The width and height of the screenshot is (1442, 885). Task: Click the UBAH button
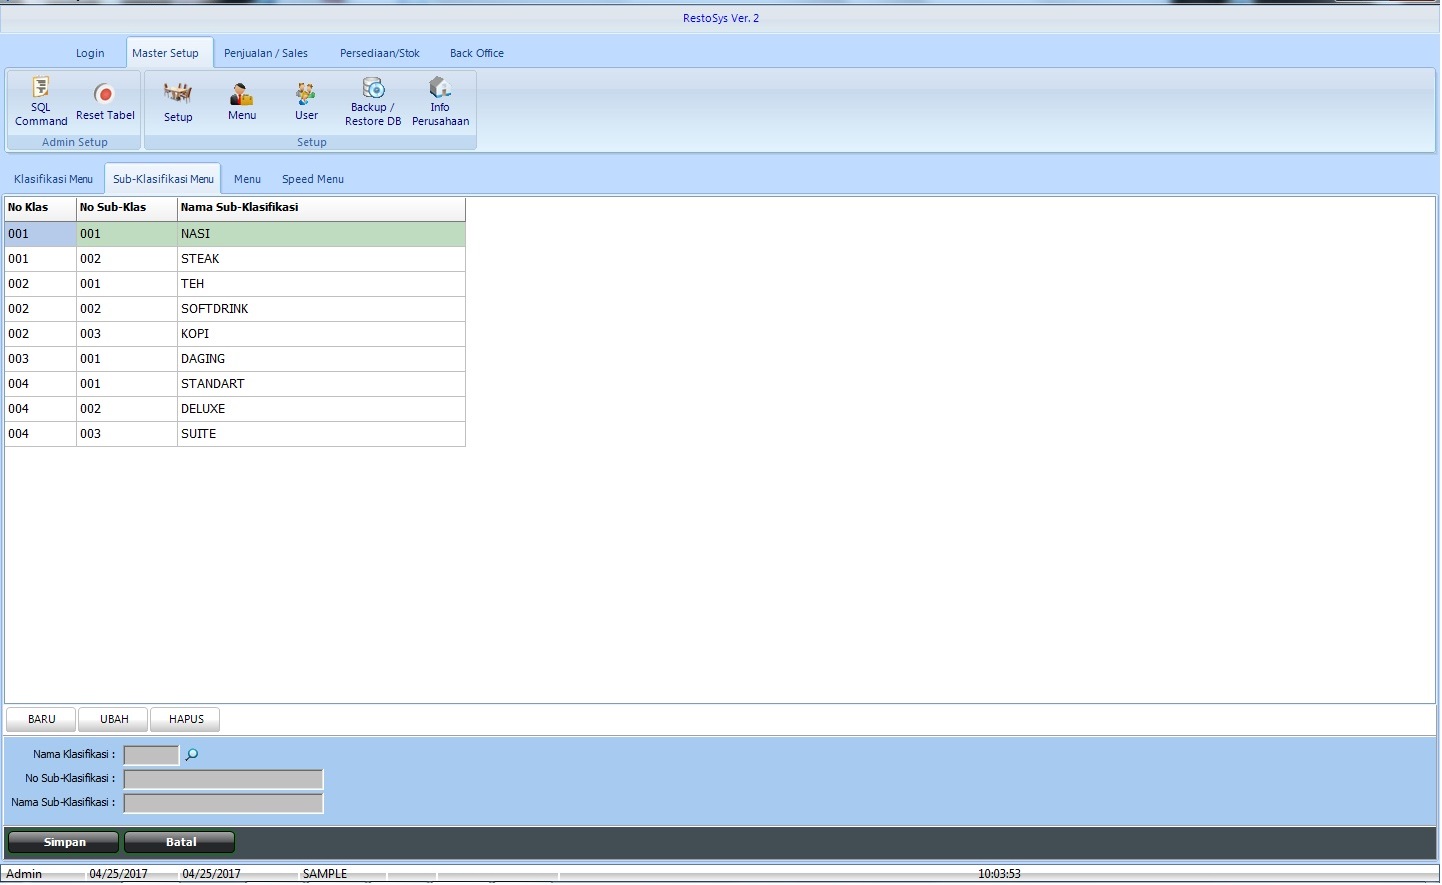[x=114, y=719]
